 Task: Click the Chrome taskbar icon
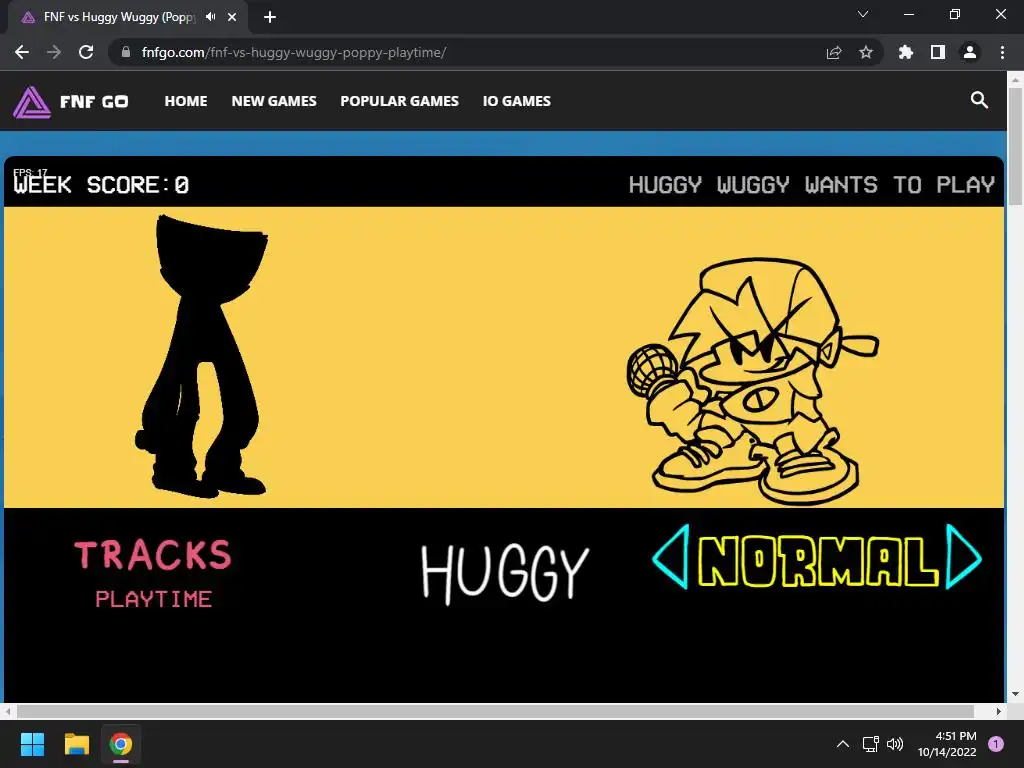121,744
